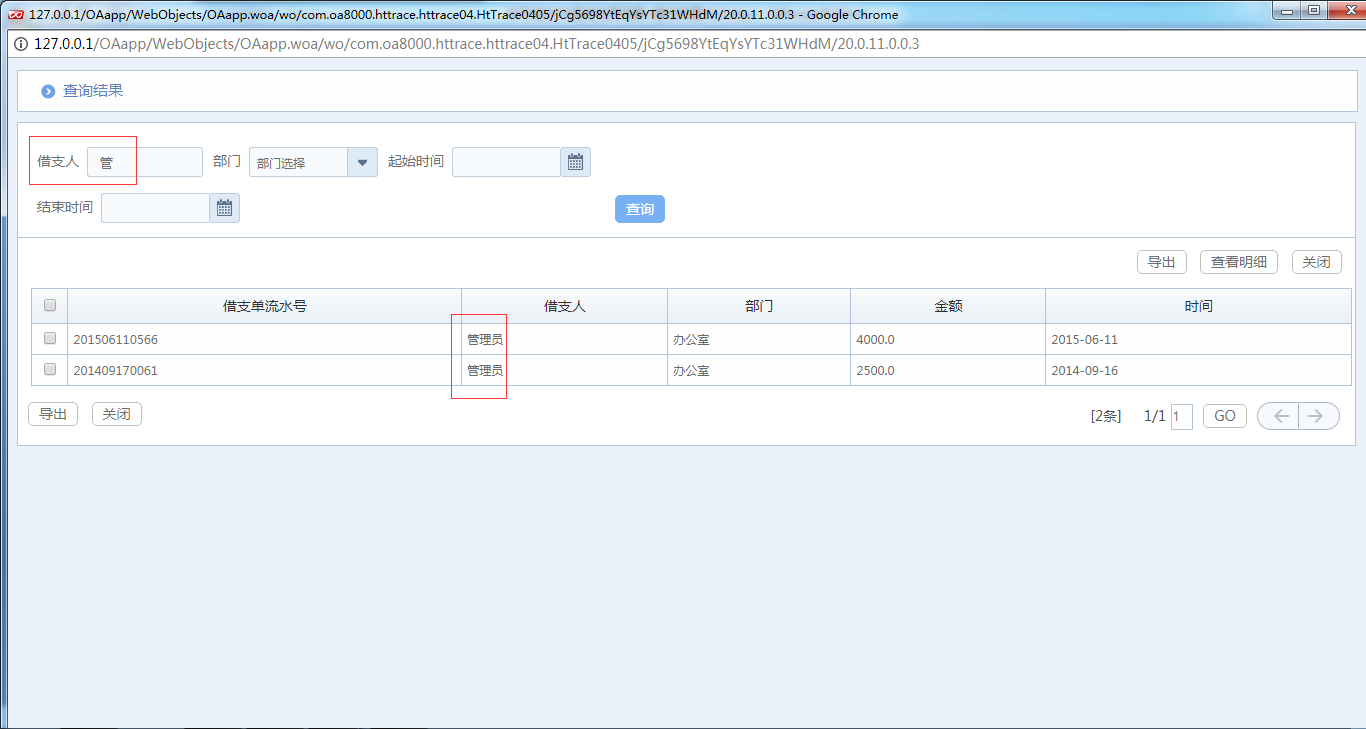This screenshot has height=729, width=1366.
Task: Click the site info icon in address bar
Action: (21, 45)
